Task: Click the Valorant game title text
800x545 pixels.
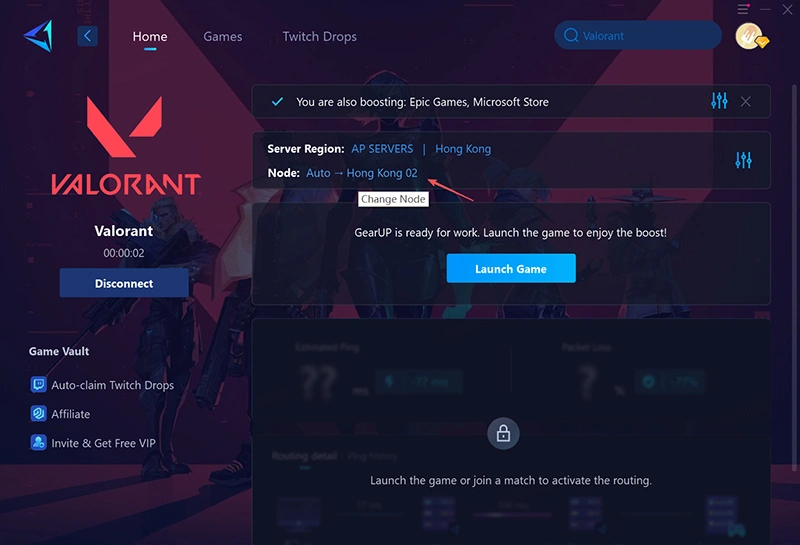Action: (x=123, y=231)
